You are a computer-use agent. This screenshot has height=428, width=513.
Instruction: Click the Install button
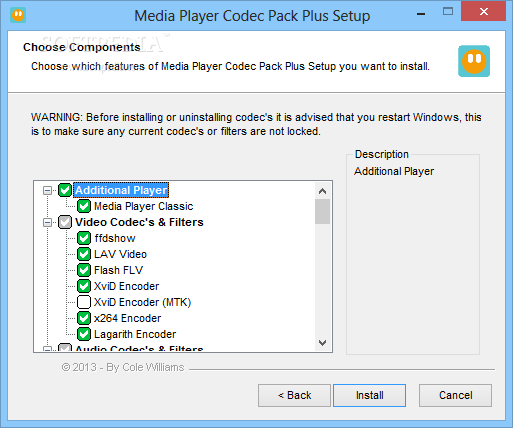pyautogui.click(x=369, y=395)
